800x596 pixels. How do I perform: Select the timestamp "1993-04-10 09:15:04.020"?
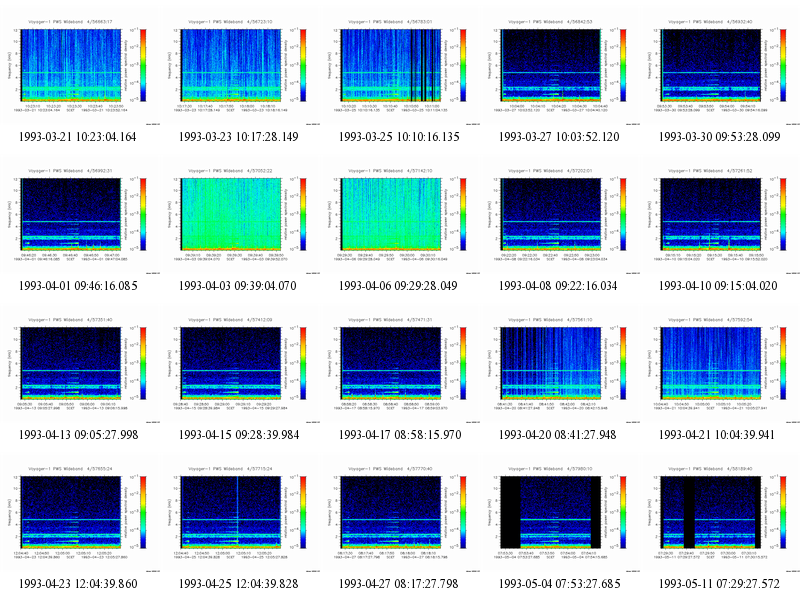(718, 286)
